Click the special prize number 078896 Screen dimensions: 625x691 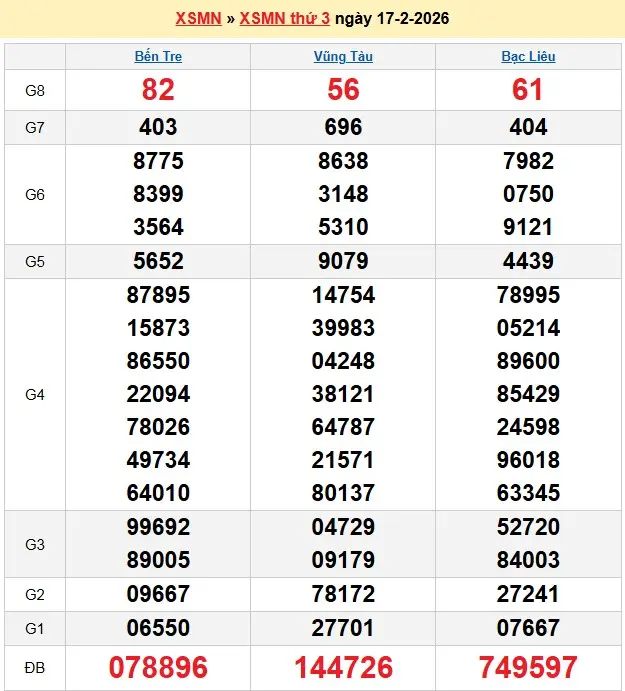pyautogui.click(x=158, y=667)
